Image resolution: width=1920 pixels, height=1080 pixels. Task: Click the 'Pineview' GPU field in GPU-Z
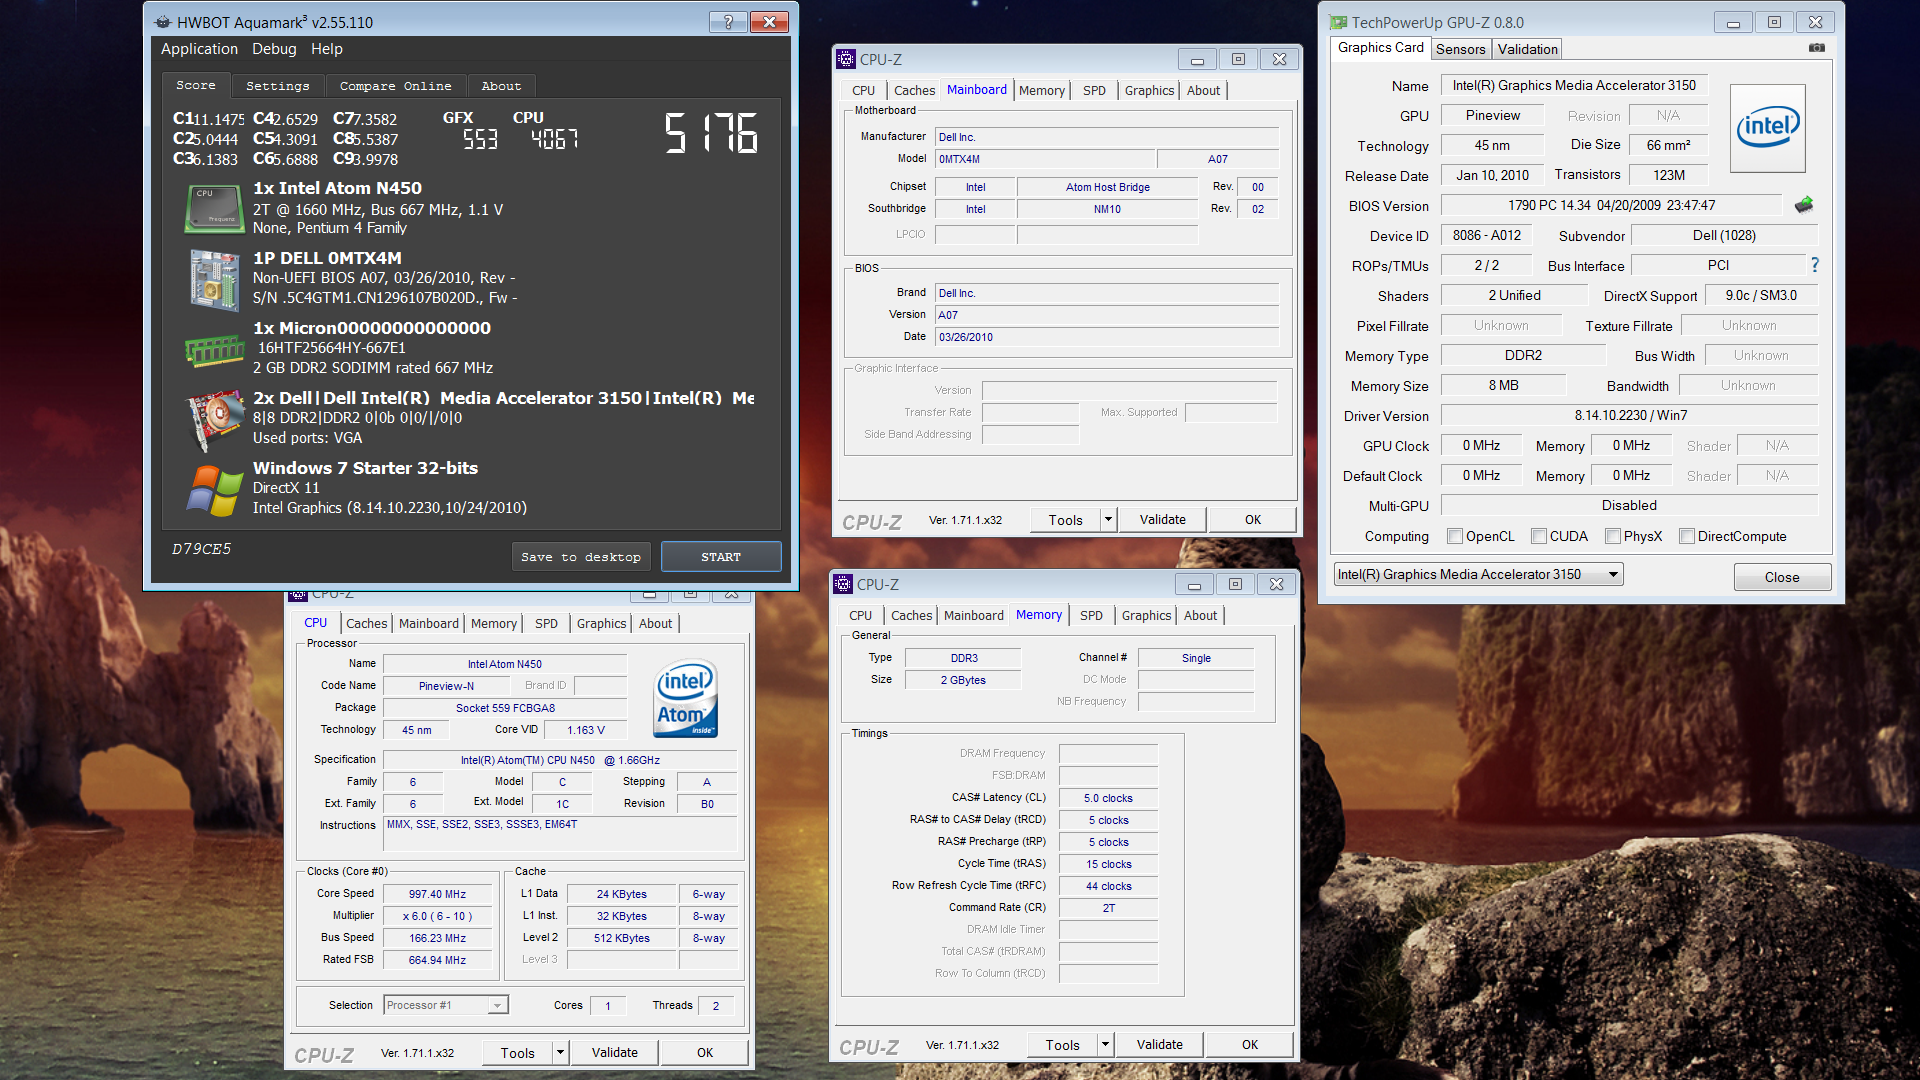pyautogui.click(x=1492, y=116)
